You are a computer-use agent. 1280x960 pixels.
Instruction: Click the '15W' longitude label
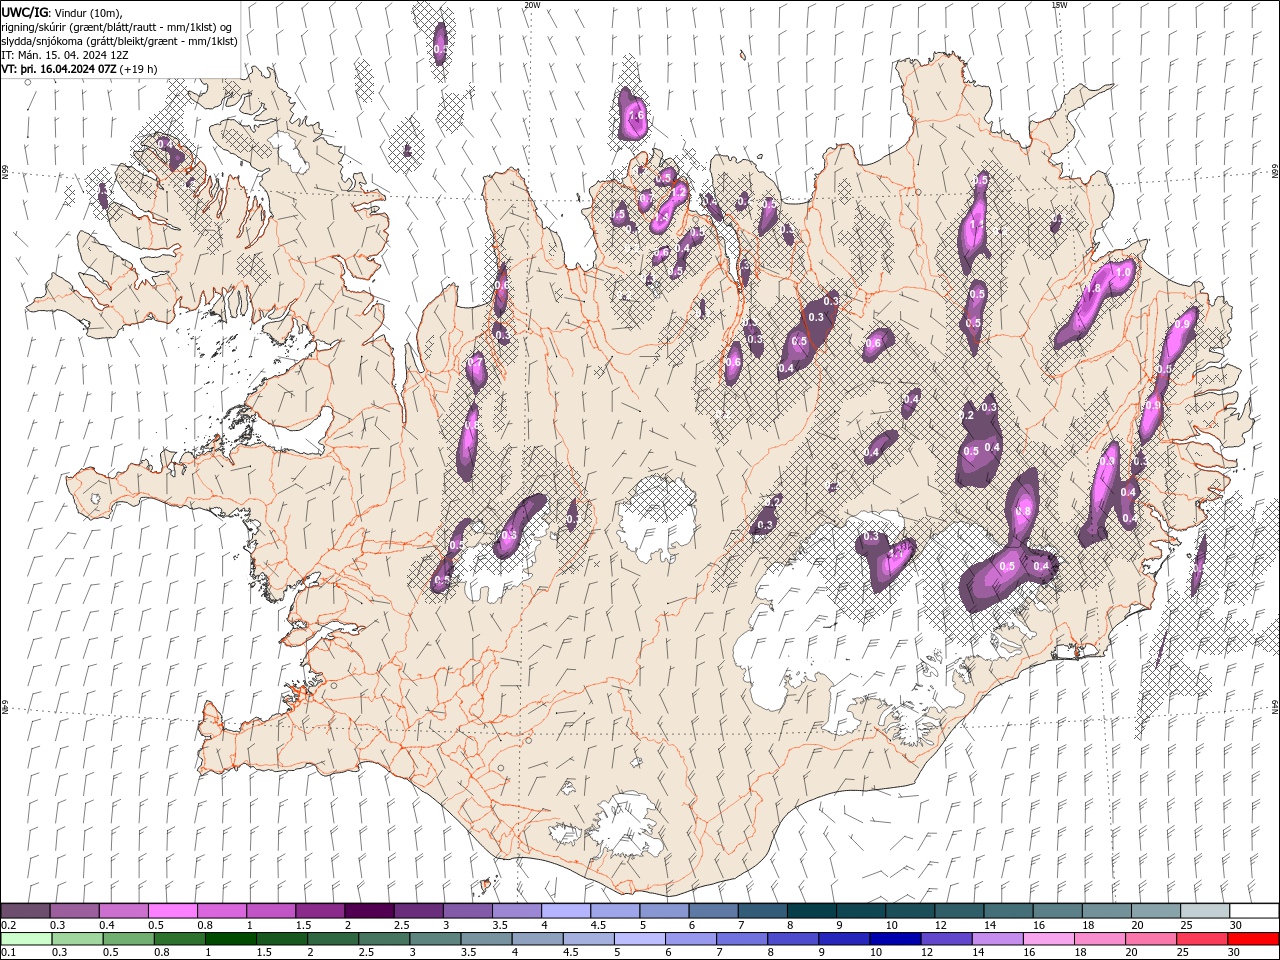point(1059,5)
